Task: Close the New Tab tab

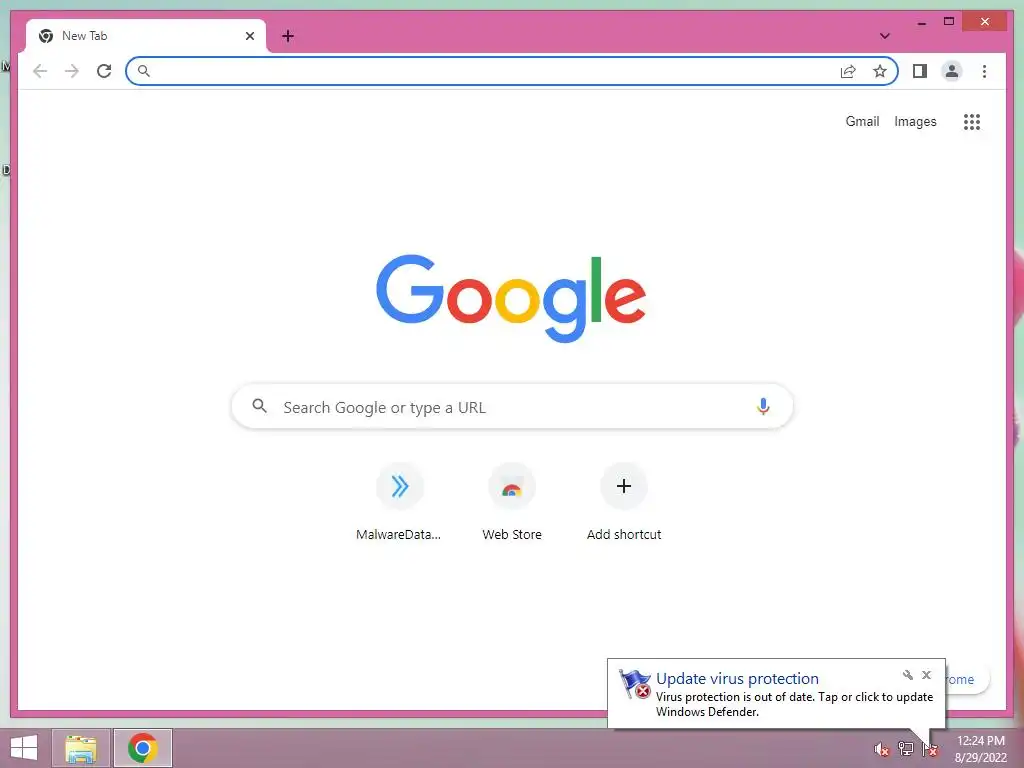Action: [249, 36]
